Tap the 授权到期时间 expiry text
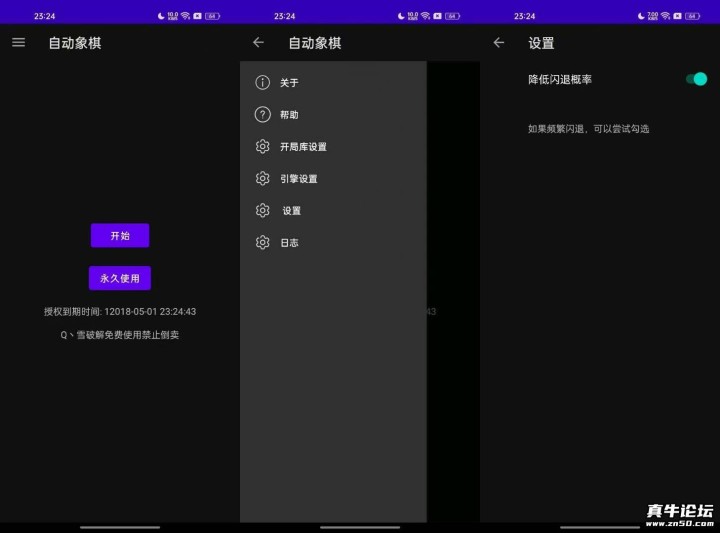 pyautogui.click(x=119, y=311)
